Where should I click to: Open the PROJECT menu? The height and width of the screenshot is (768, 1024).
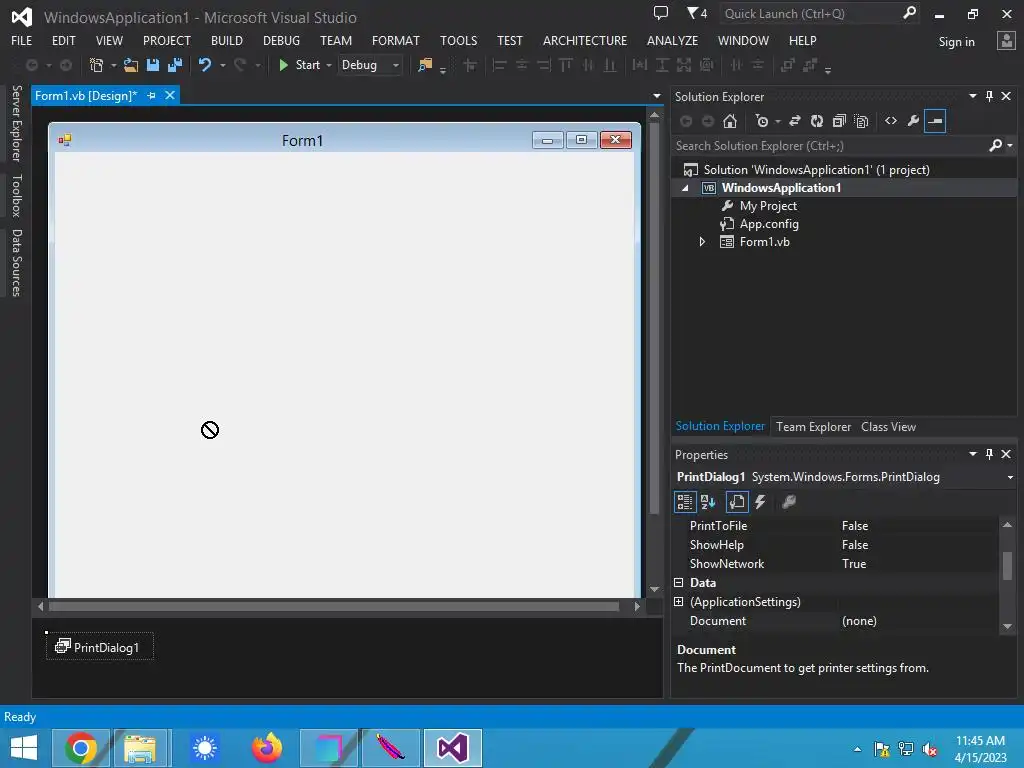pos(167,40)
